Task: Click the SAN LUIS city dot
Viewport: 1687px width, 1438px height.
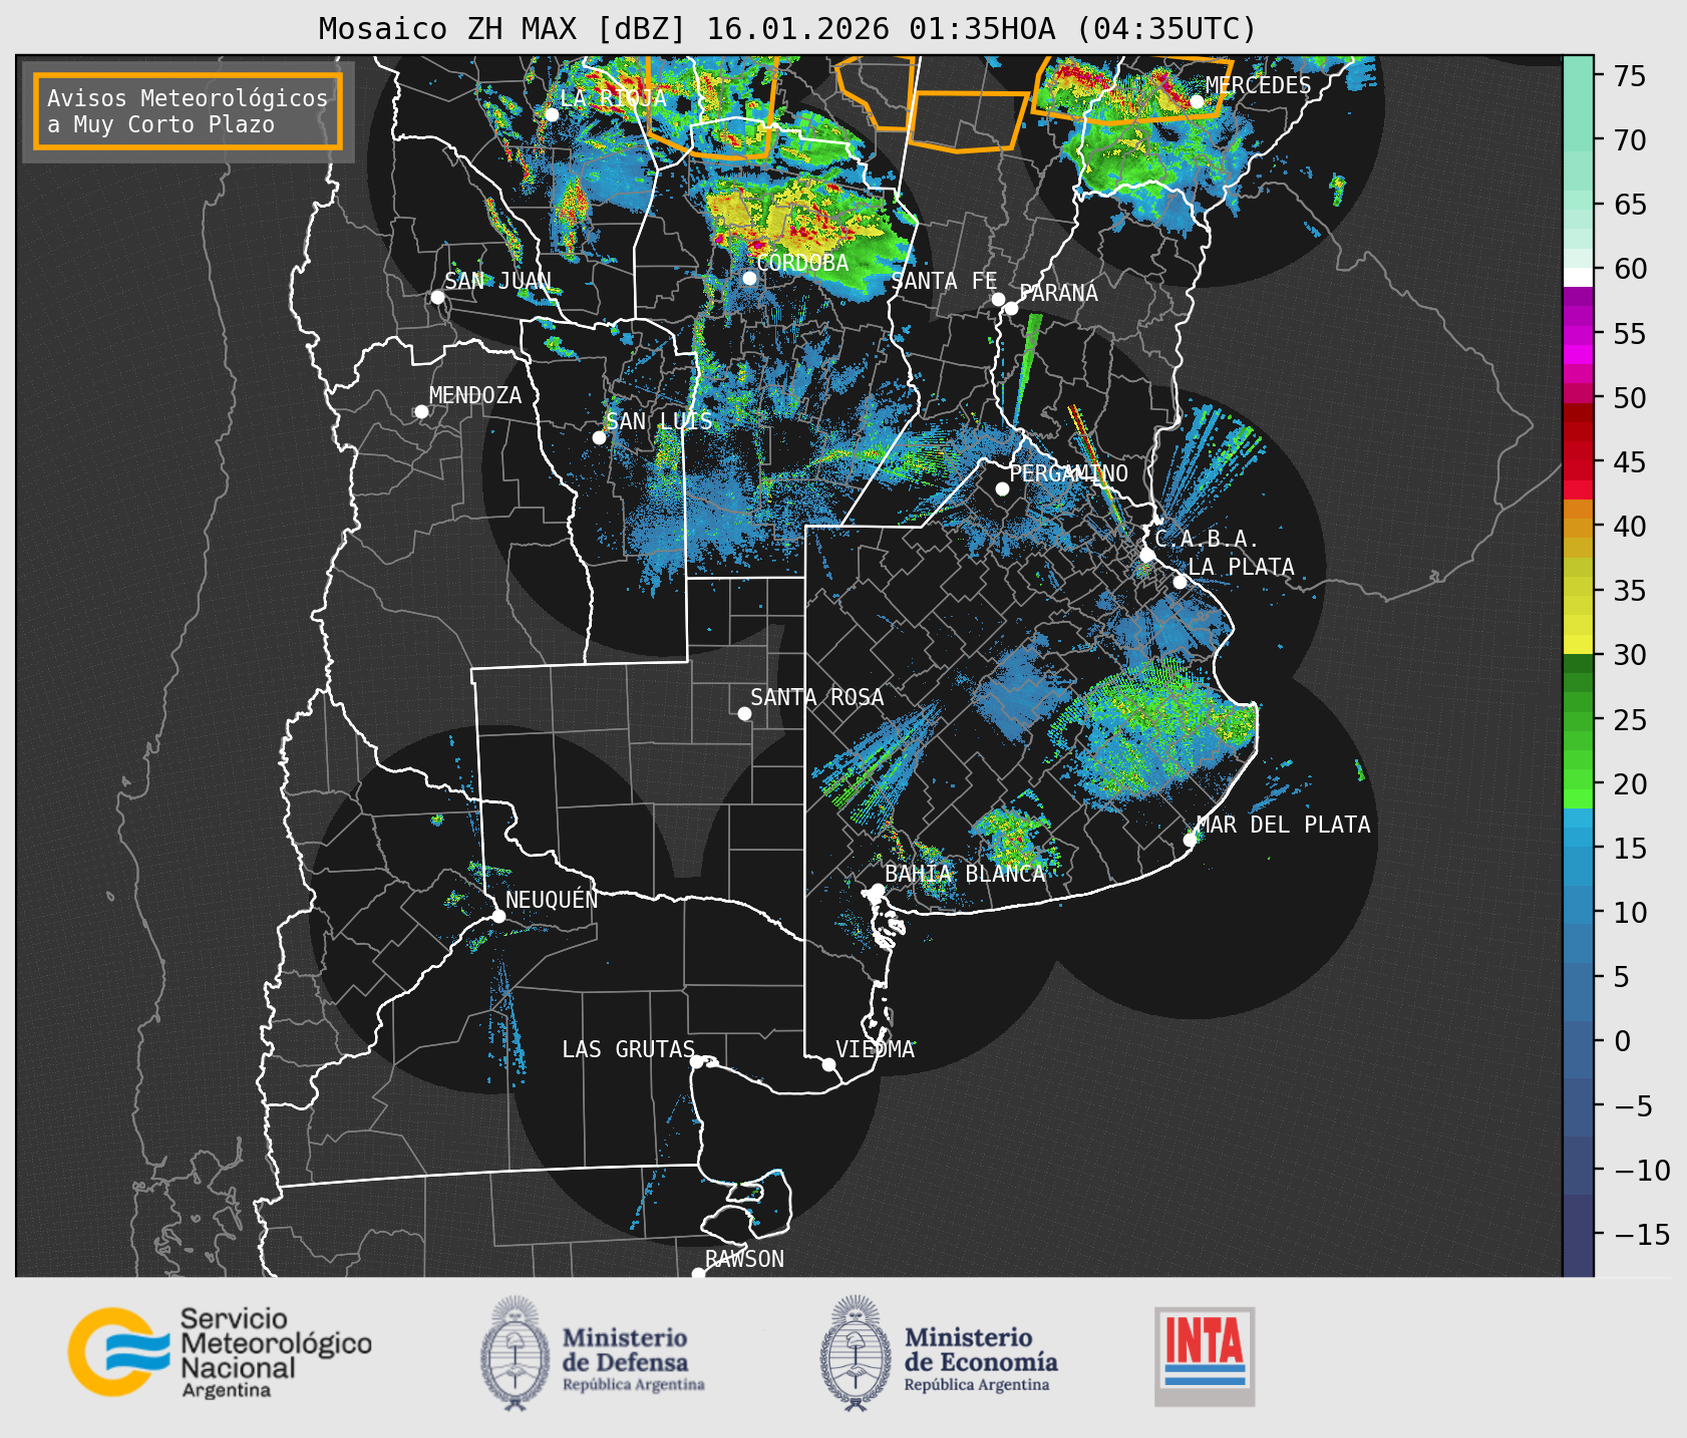Action: [599, 437]
